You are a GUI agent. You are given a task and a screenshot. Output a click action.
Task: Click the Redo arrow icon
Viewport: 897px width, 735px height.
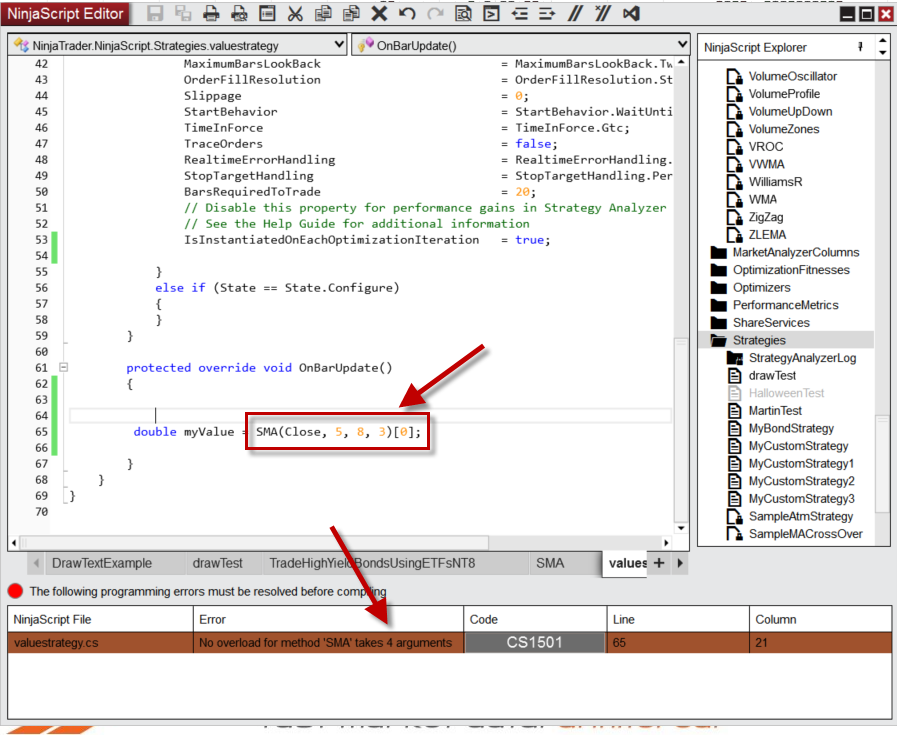(x=435, y=13)
